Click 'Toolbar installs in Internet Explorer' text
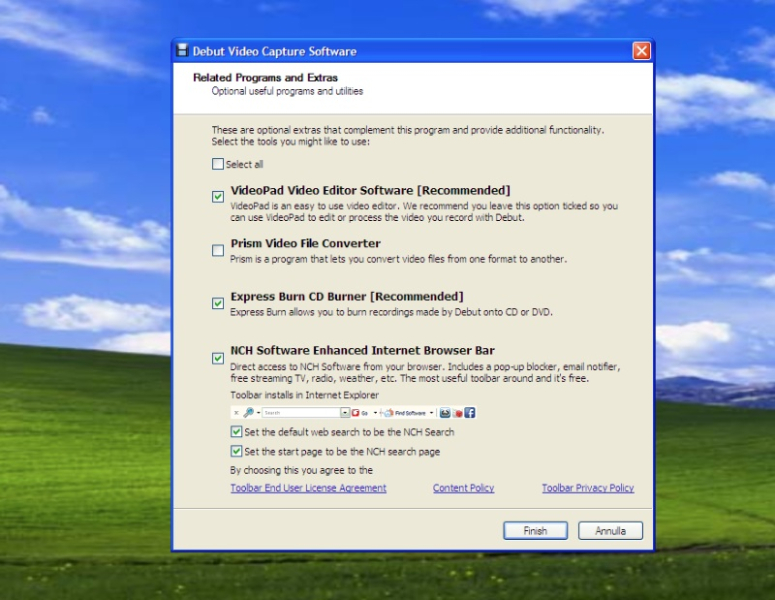775x600 pixels. pos(304,395)
